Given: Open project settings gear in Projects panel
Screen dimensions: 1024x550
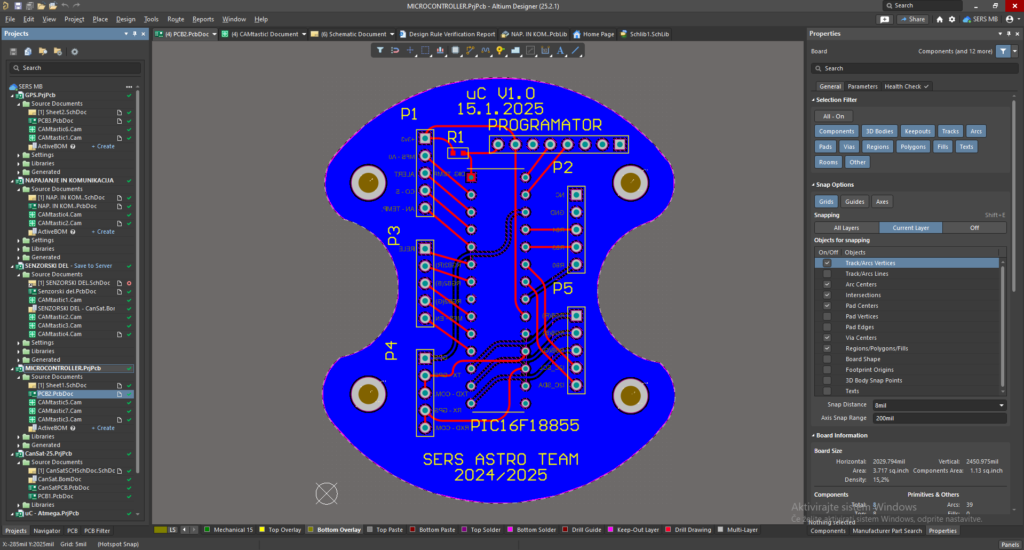Looking at the screenshot, I should (x=74, y=52).
